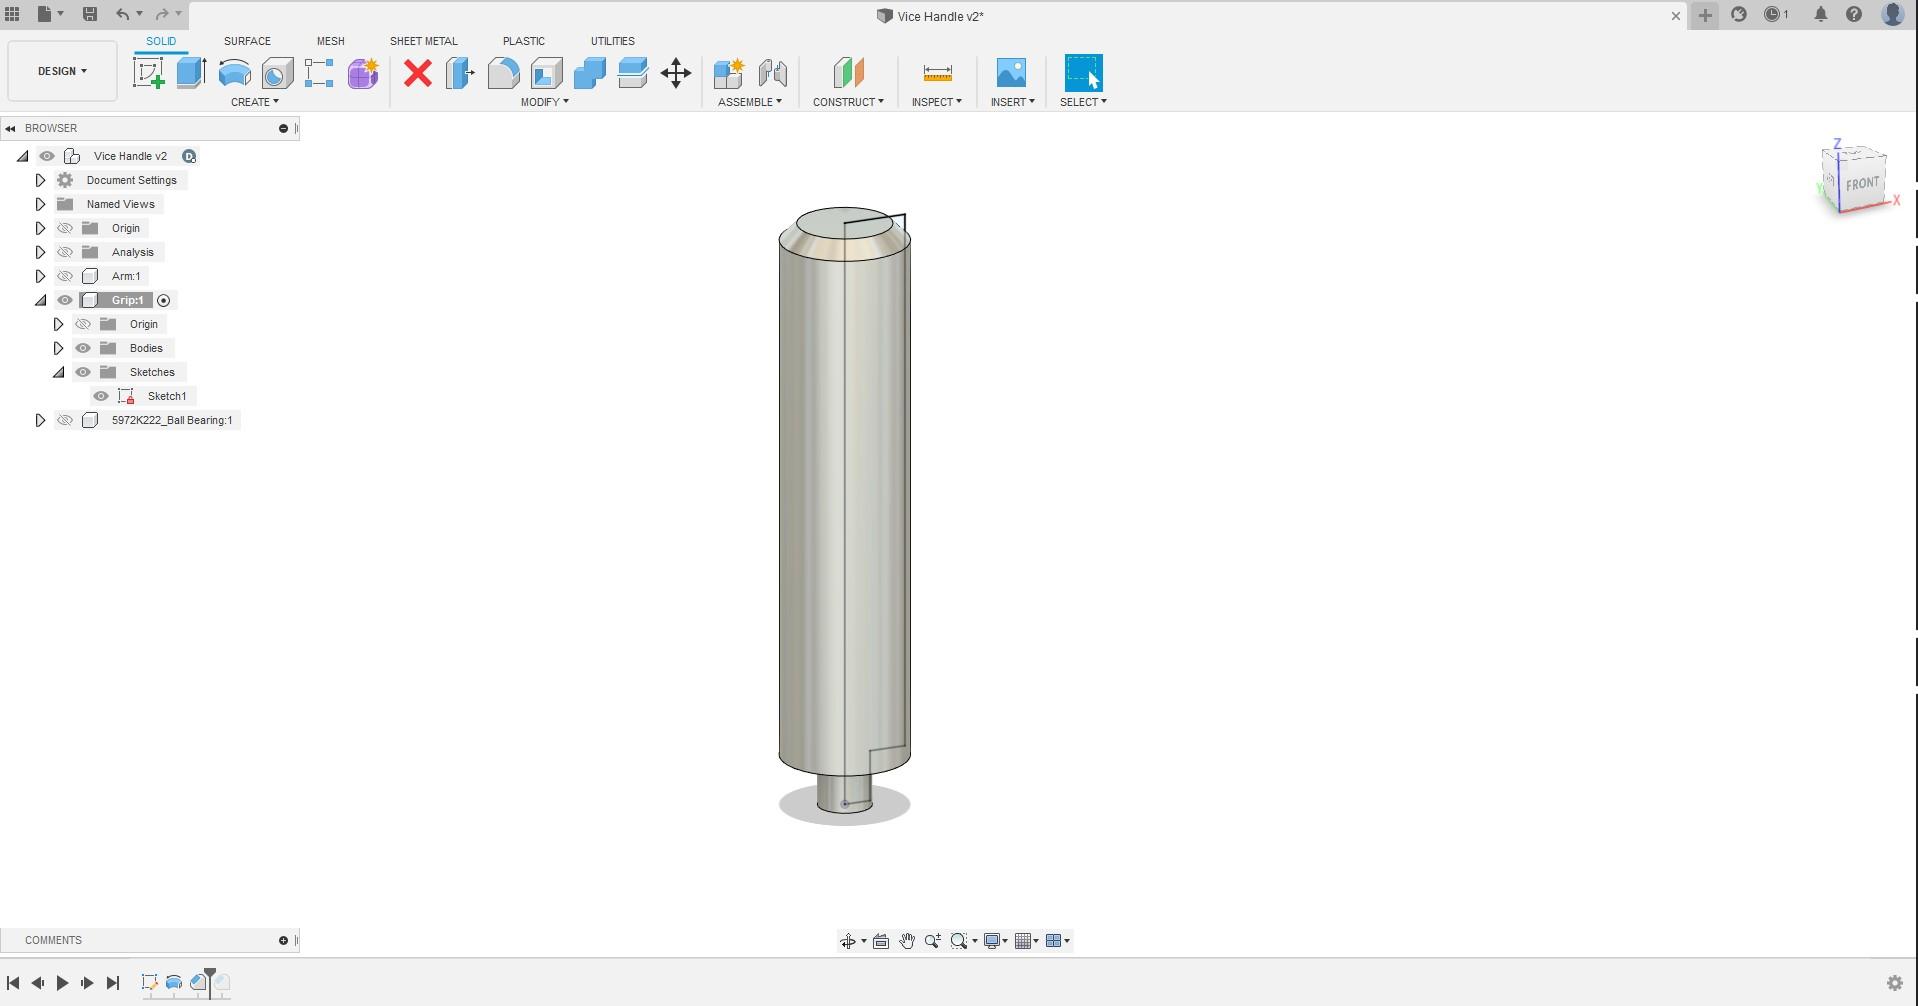Open the Measure tool under Inspect

pyautogui.click(x=937, y=73)
